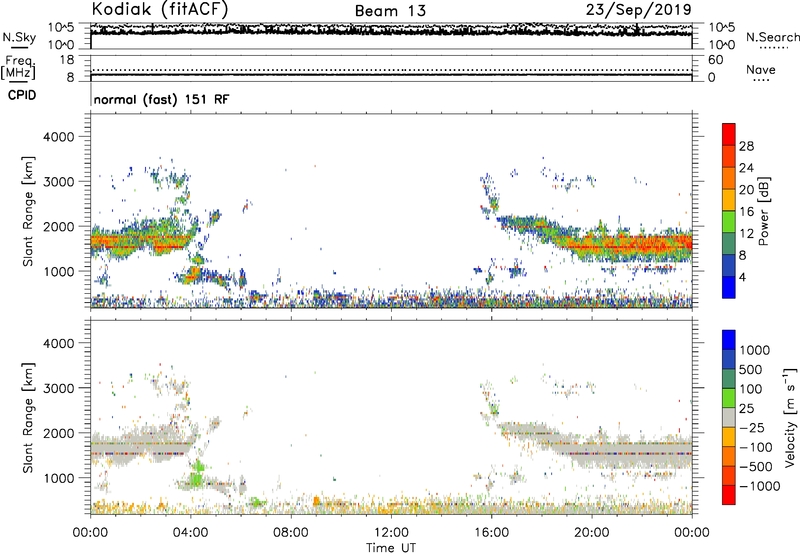Click the 'Freq. [MHz]' axis label
Viewport: 800px width, 554px height.
18,67
